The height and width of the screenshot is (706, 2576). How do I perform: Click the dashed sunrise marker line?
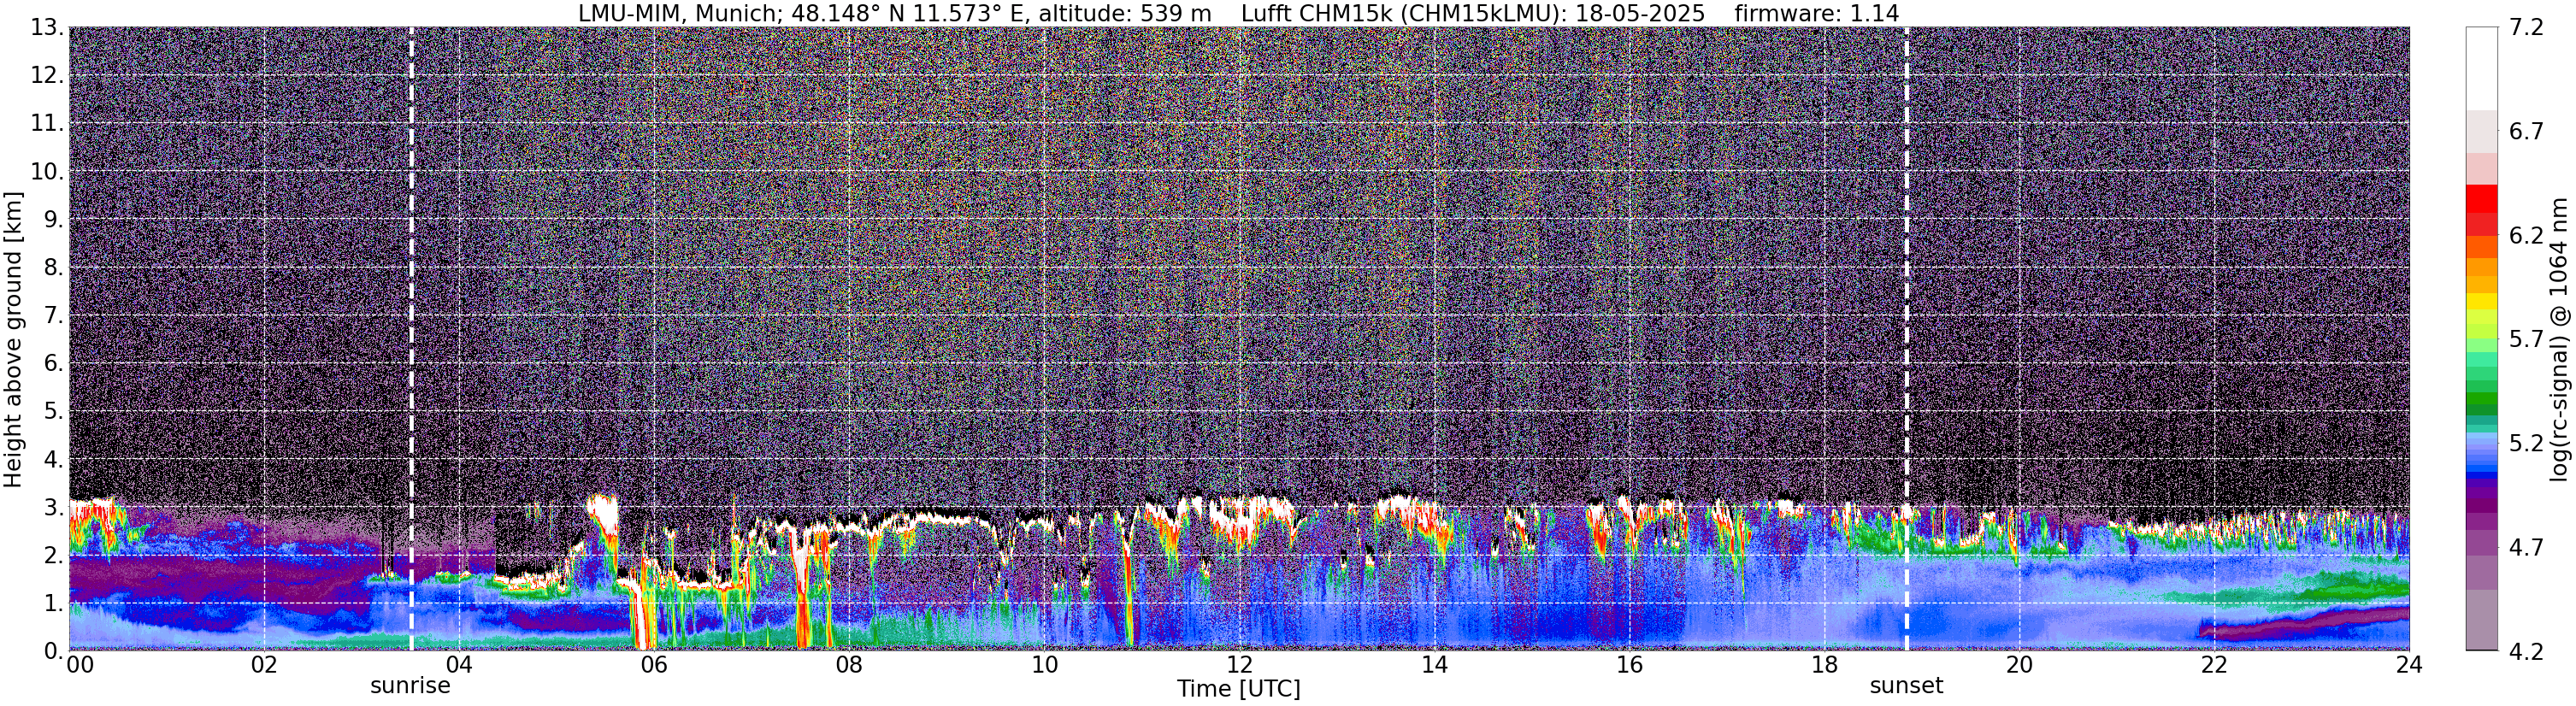(411, 339)
